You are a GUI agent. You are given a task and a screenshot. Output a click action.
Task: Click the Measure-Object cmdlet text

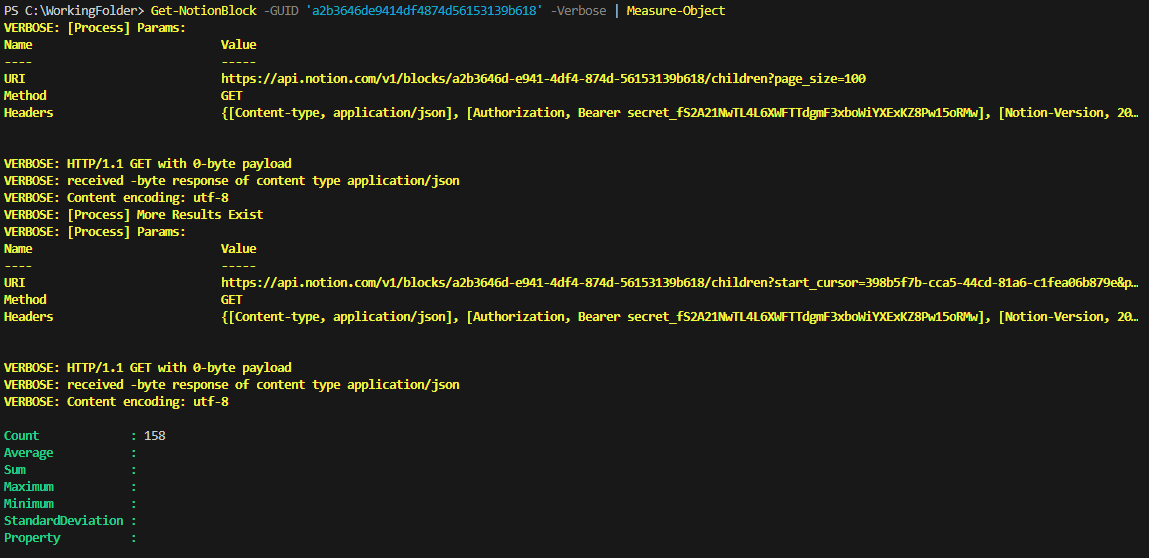[676, 11]
